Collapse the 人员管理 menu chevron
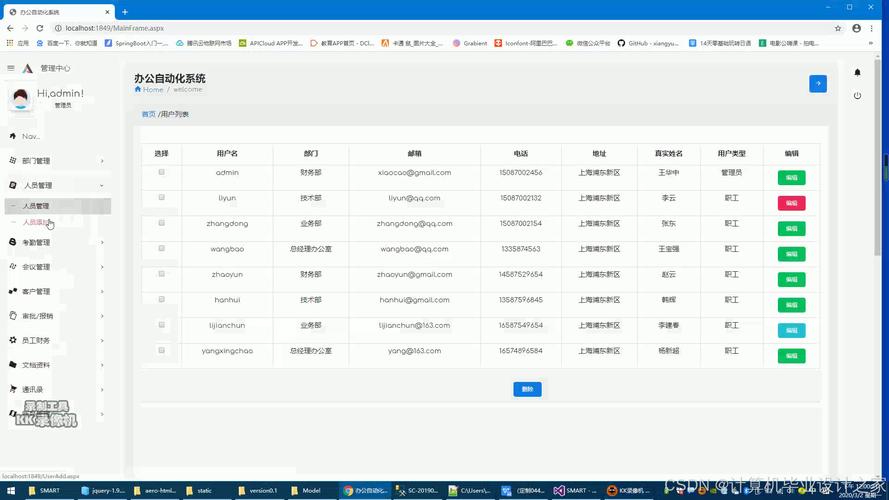The image size is (889, 500). pyautogui.click(x=102, y=186)
